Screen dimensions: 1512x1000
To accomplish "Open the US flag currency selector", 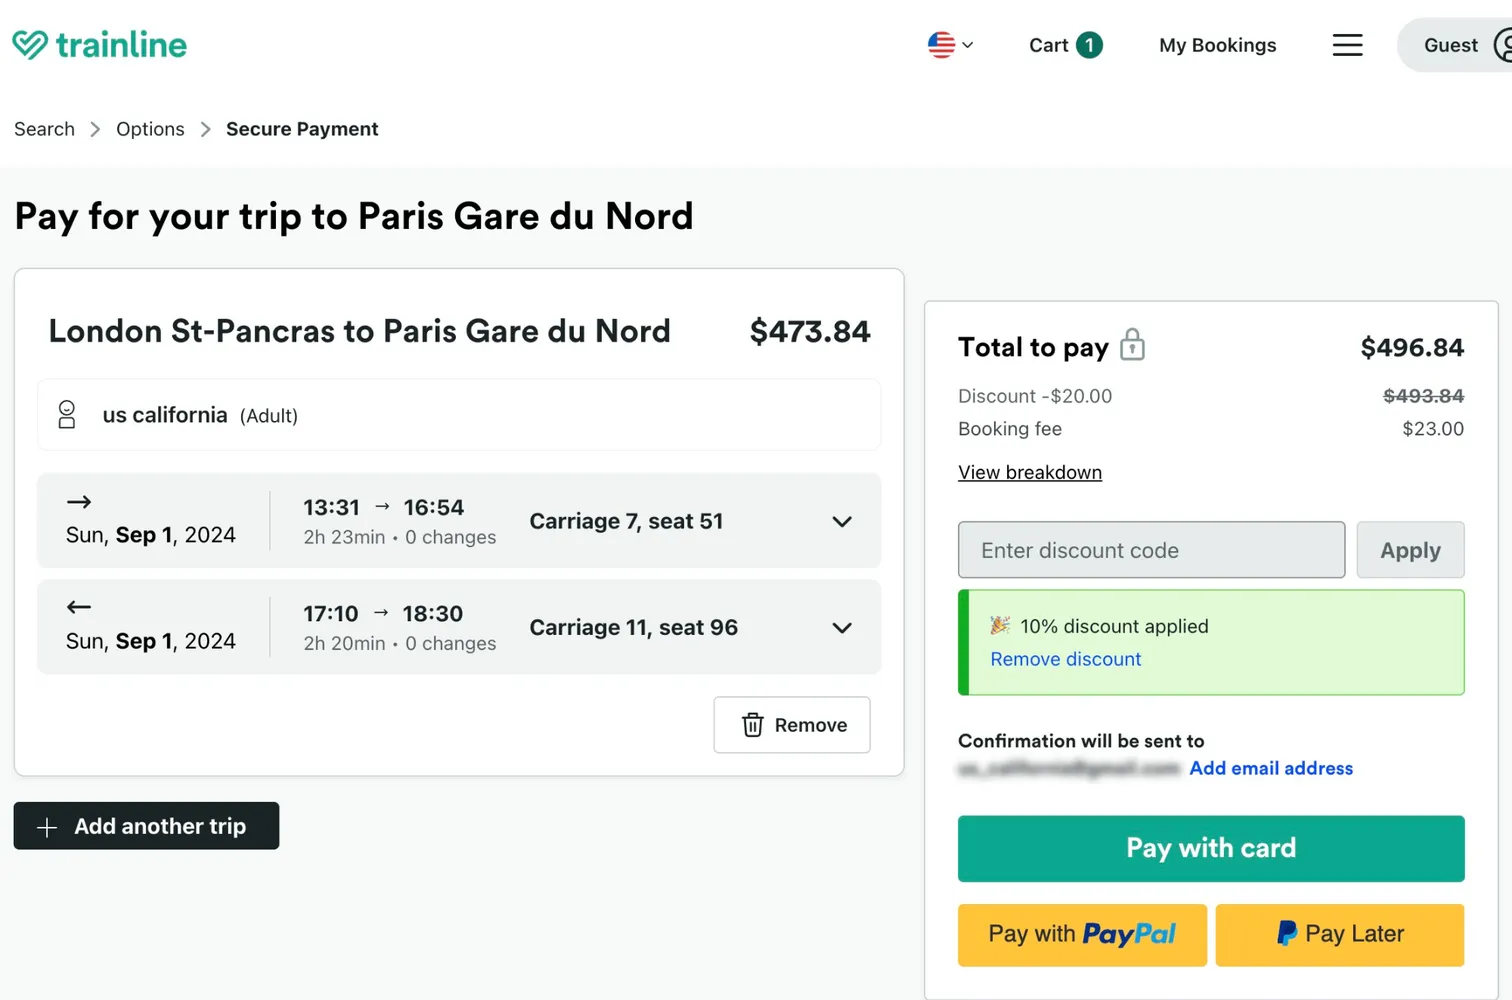I will point(949,45).
